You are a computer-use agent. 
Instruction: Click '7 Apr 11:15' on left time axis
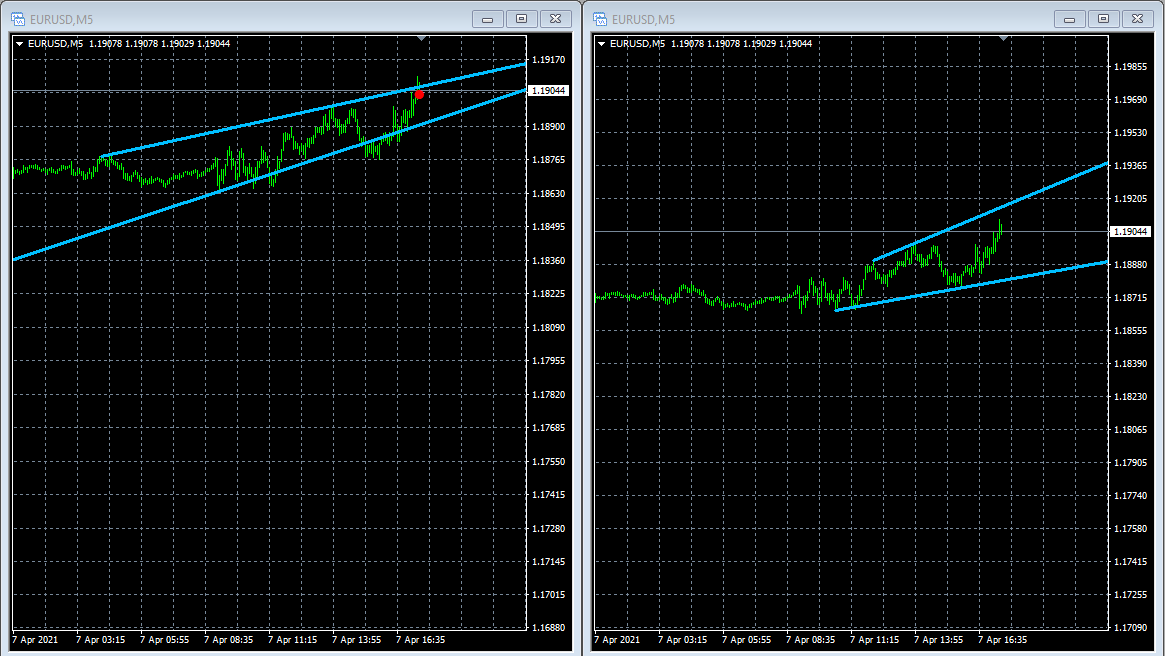(293, 640)
